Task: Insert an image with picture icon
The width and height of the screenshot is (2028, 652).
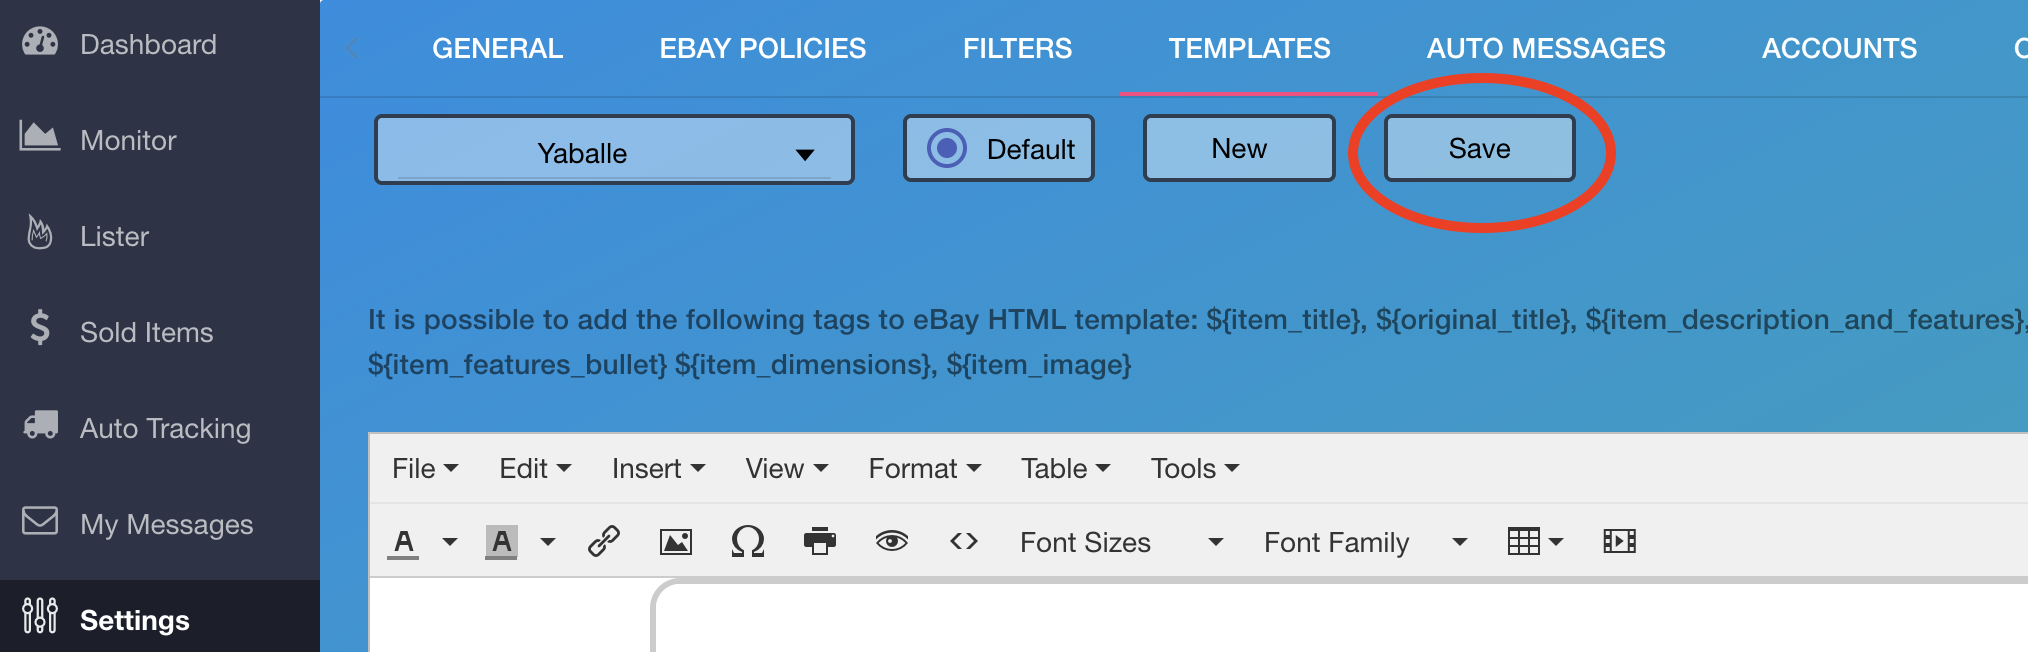Action: [676, 542]
